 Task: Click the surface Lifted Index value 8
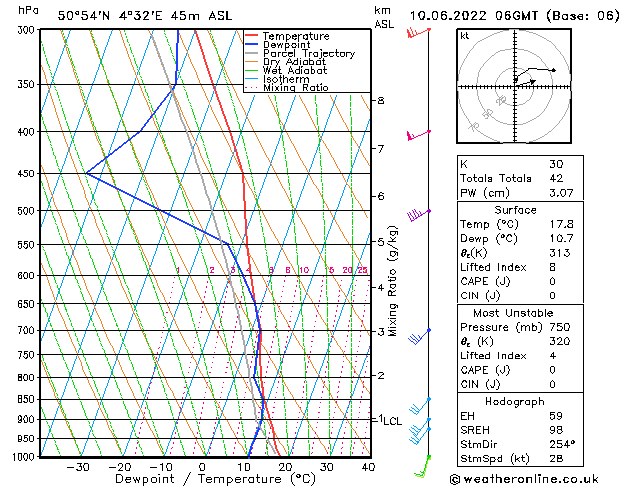coord(553,267)
